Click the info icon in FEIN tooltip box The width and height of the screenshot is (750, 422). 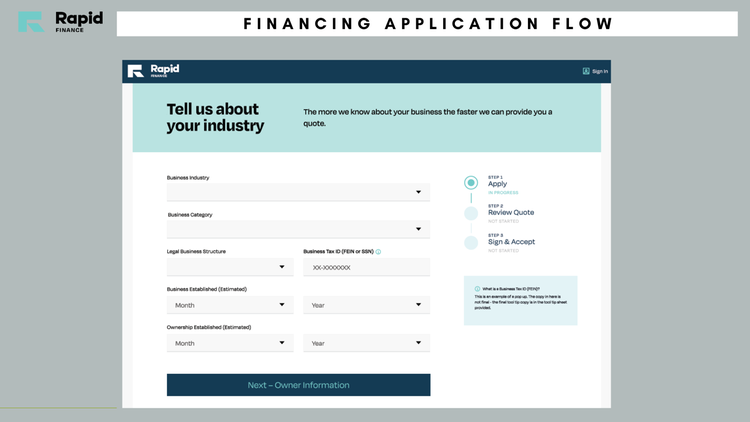(x=477, y=289)
